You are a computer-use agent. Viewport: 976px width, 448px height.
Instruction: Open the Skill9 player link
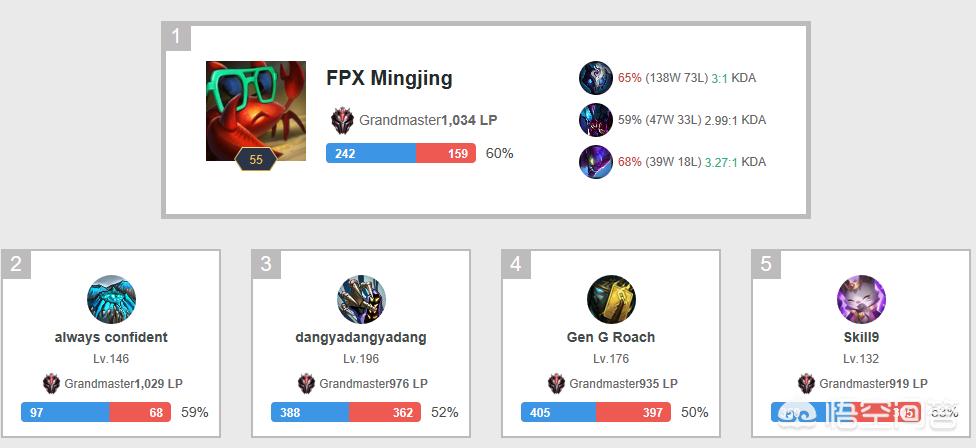[x=861, y=337]
